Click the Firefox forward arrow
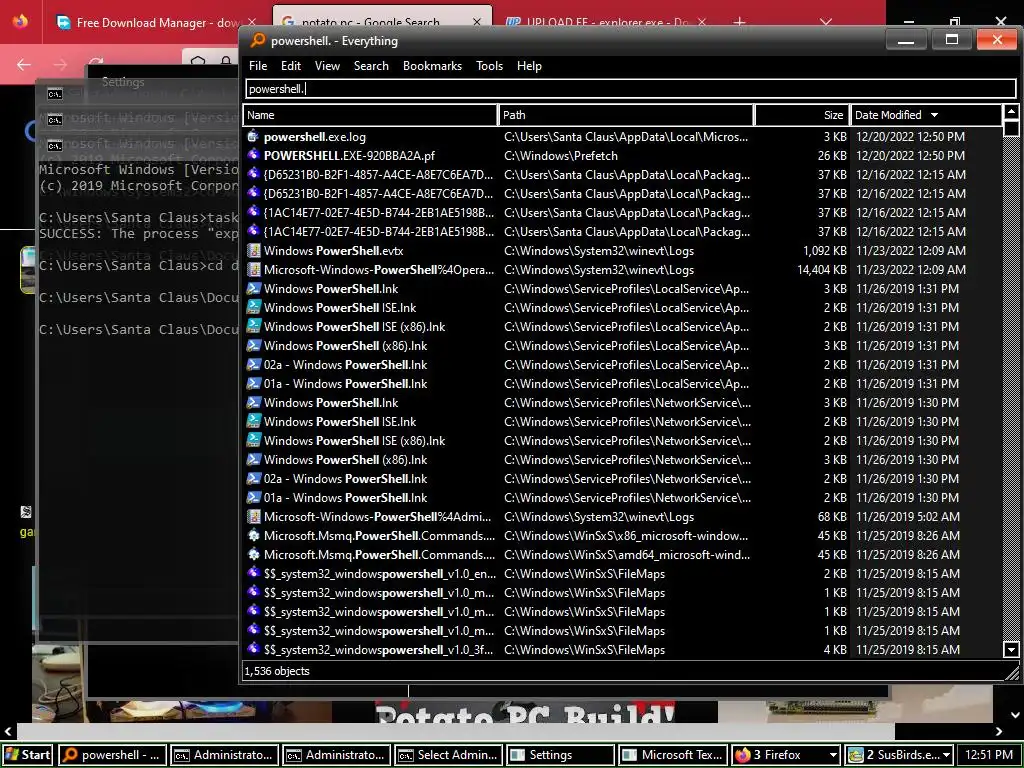 [x=60, y=65]
